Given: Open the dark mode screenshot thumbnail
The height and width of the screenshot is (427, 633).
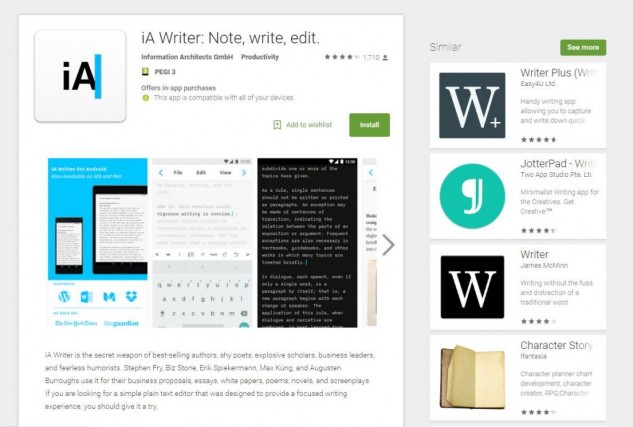Looking at the screenshot, I should tap(307, 243).
